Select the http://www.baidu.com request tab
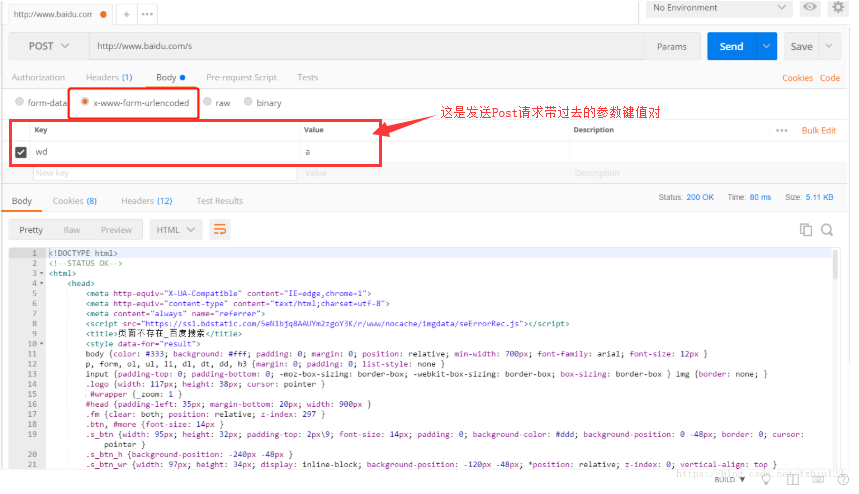Image resolution: width=859 pixels, height=494 pixels. pos(60,14)
